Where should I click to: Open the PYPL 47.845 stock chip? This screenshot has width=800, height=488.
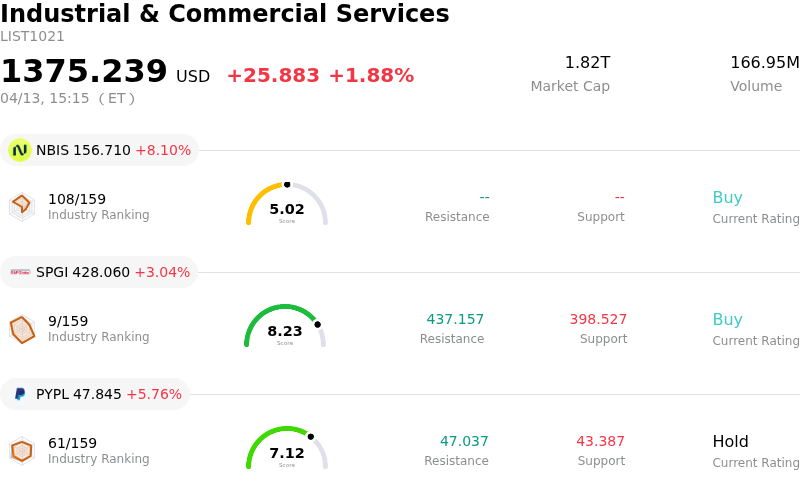click(96, 394)
